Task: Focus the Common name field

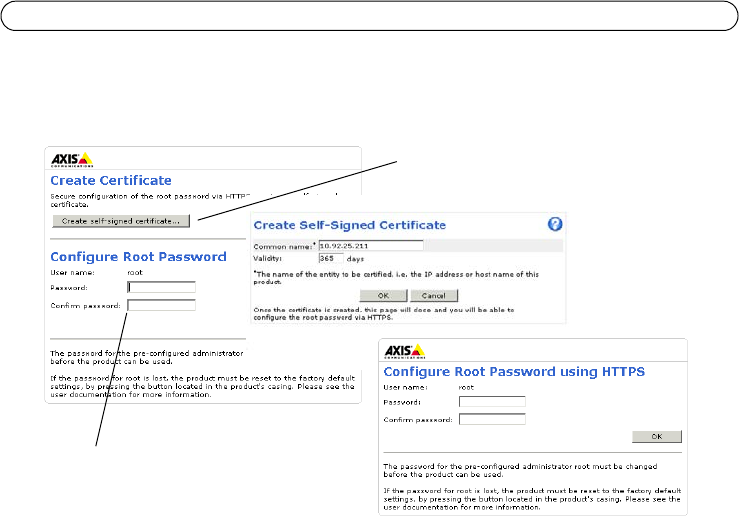Action: (371, 246)
